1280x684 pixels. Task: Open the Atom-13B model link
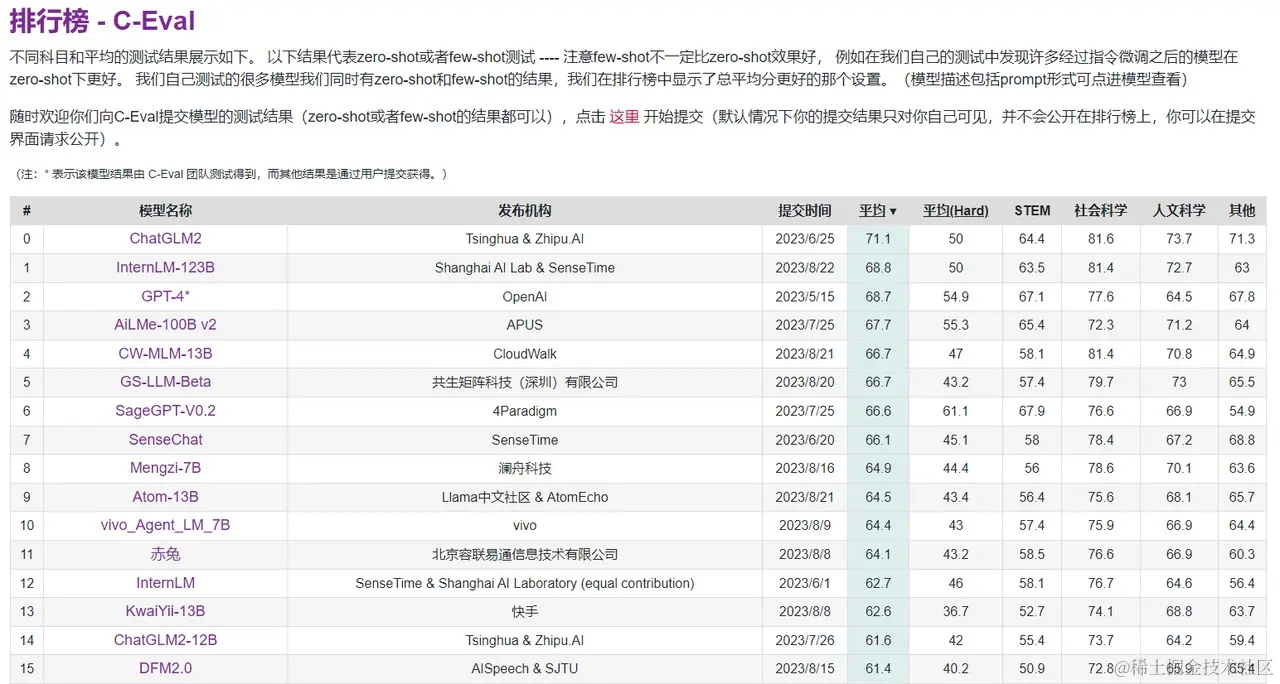coord(165,497)
